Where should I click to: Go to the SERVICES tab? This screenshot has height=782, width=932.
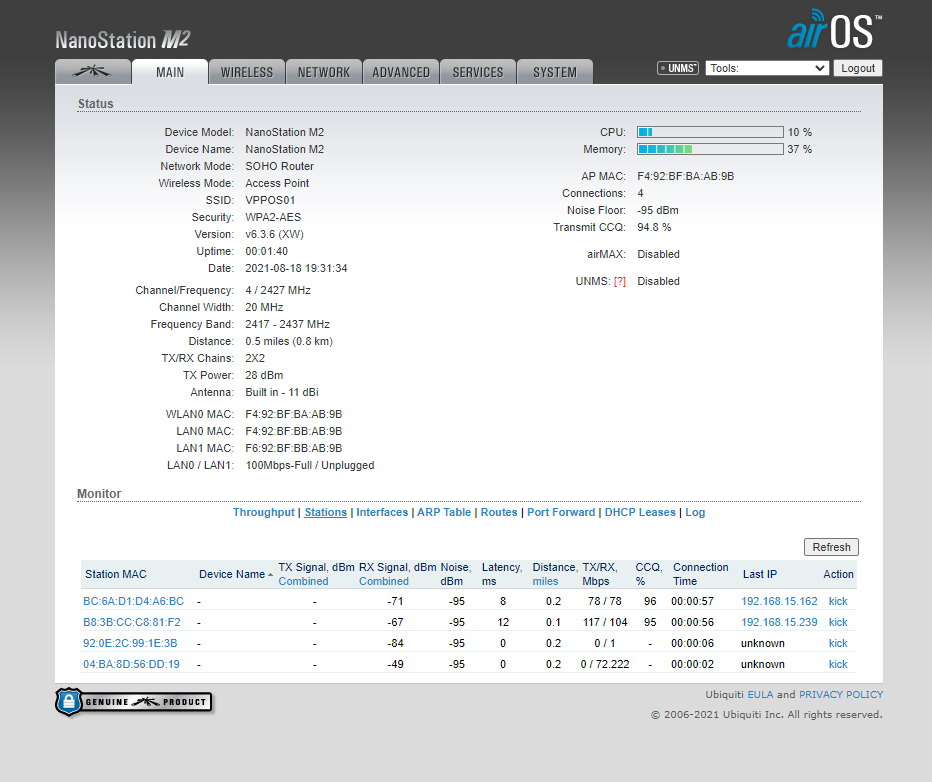click(x=478, y=72)
